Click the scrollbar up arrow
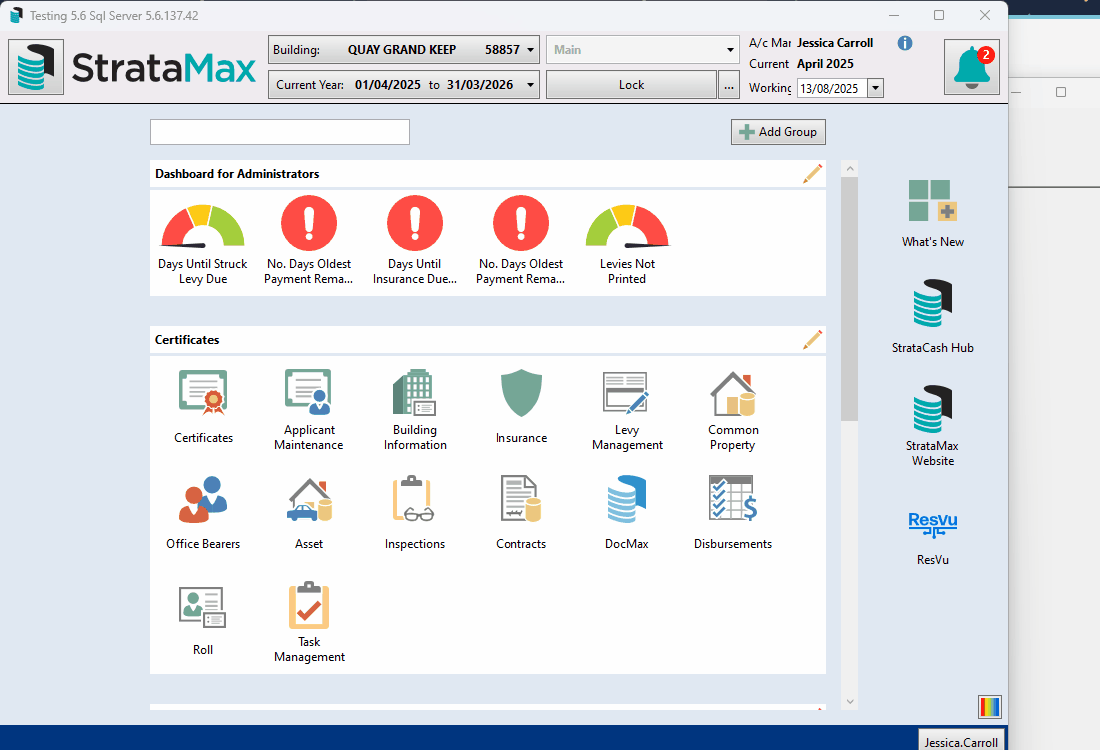1100x750 pixels. point(850,168)
